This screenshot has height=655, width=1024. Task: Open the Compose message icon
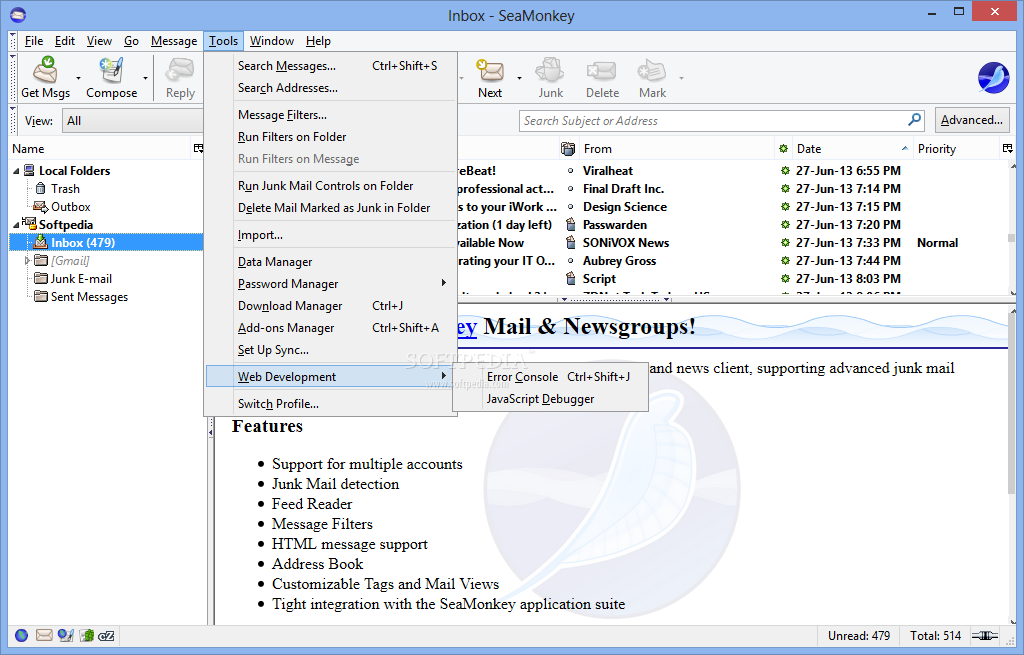[x=112, y=70]
